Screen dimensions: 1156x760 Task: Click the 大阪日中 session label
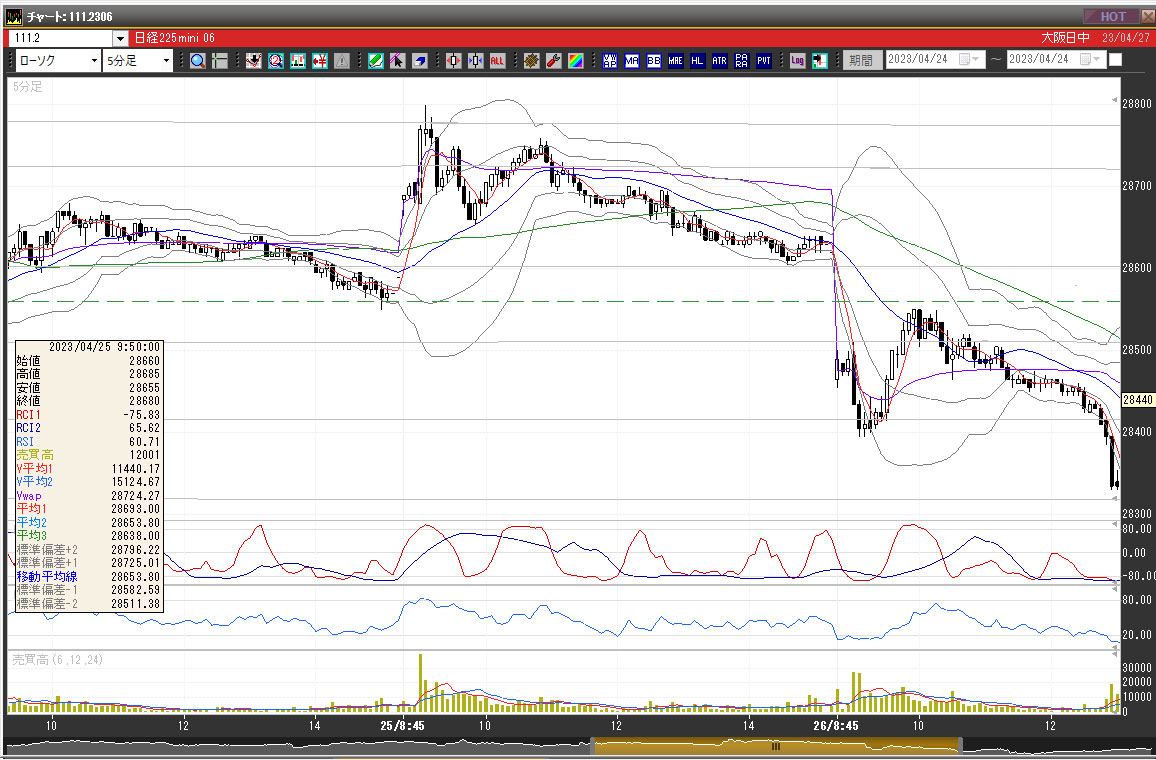(1065, 38)
